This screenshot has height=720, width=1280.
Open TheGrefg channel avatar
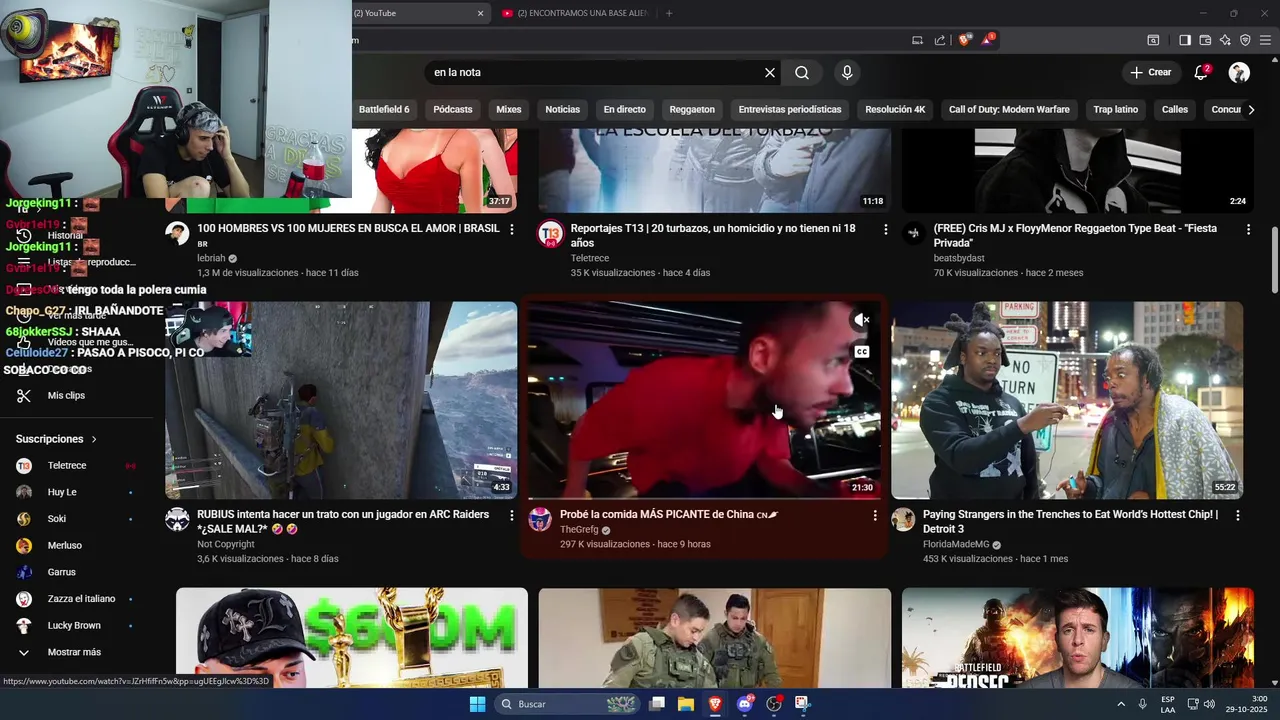540,519
